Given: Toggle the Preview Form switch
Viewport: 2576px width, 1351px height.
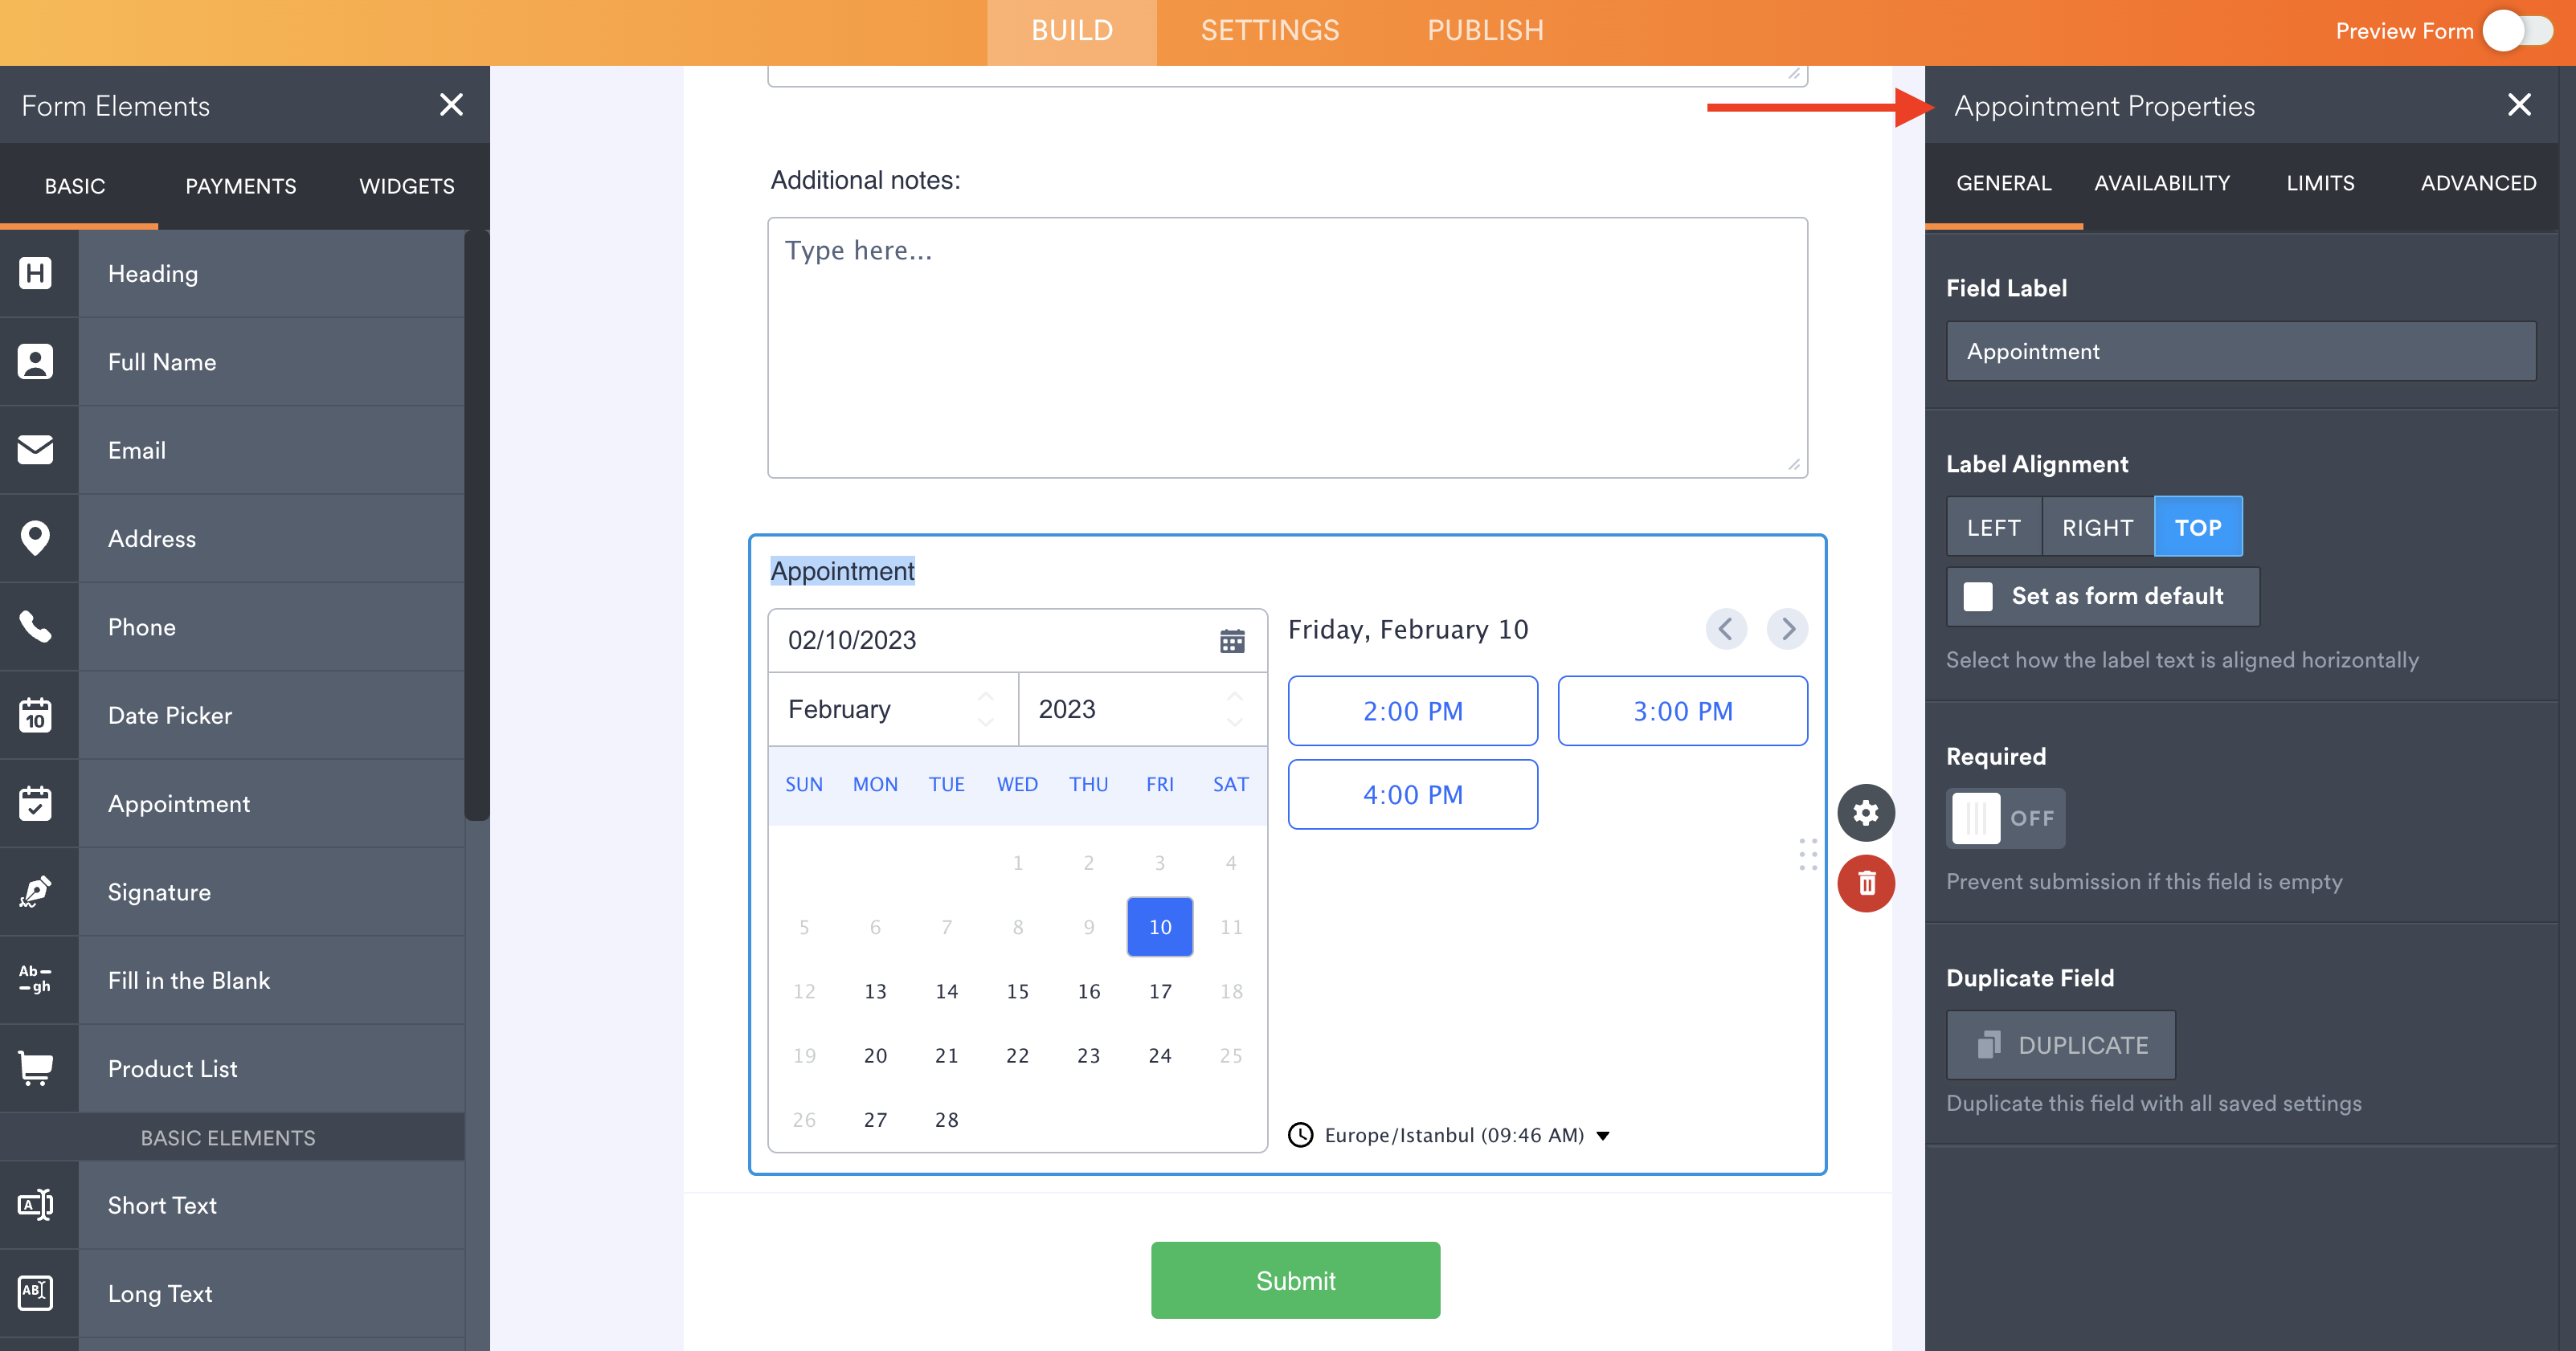Looking at the screenshot, I should (x=2518, y=31).
